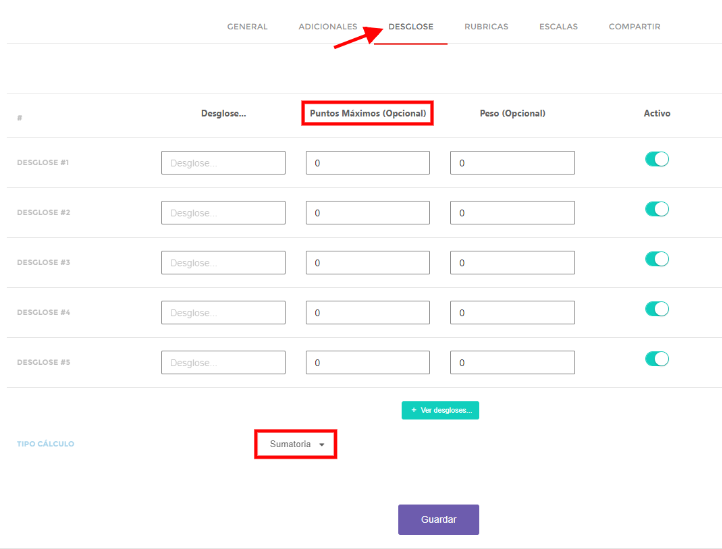Screen dimensions: 722x549
Task: Click the Desglose name field in row #2
Action: [x=223, y=213]
